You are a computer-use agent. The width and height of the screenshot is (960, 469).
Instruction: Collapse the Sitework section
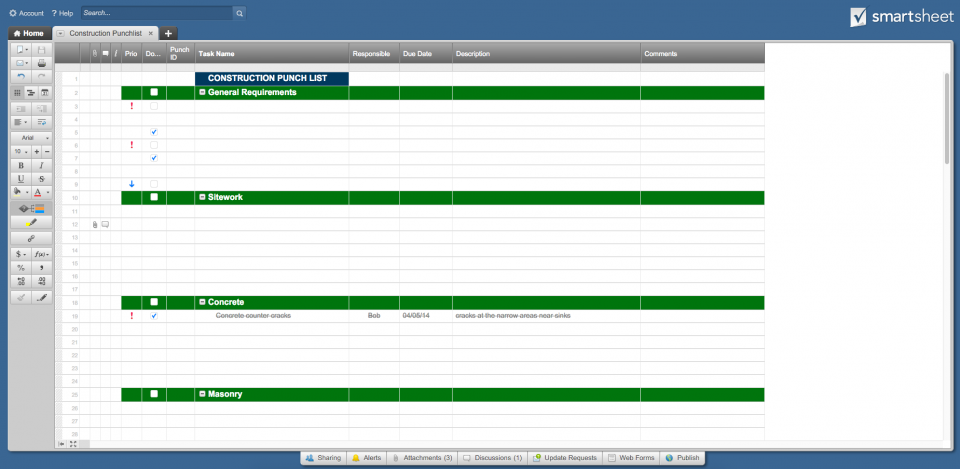click(x=202, y=197)
